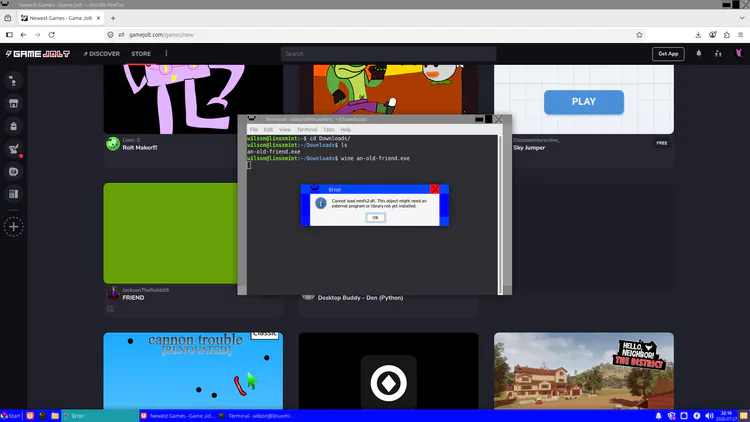Open the sidebar library icon

coord(13,194)
